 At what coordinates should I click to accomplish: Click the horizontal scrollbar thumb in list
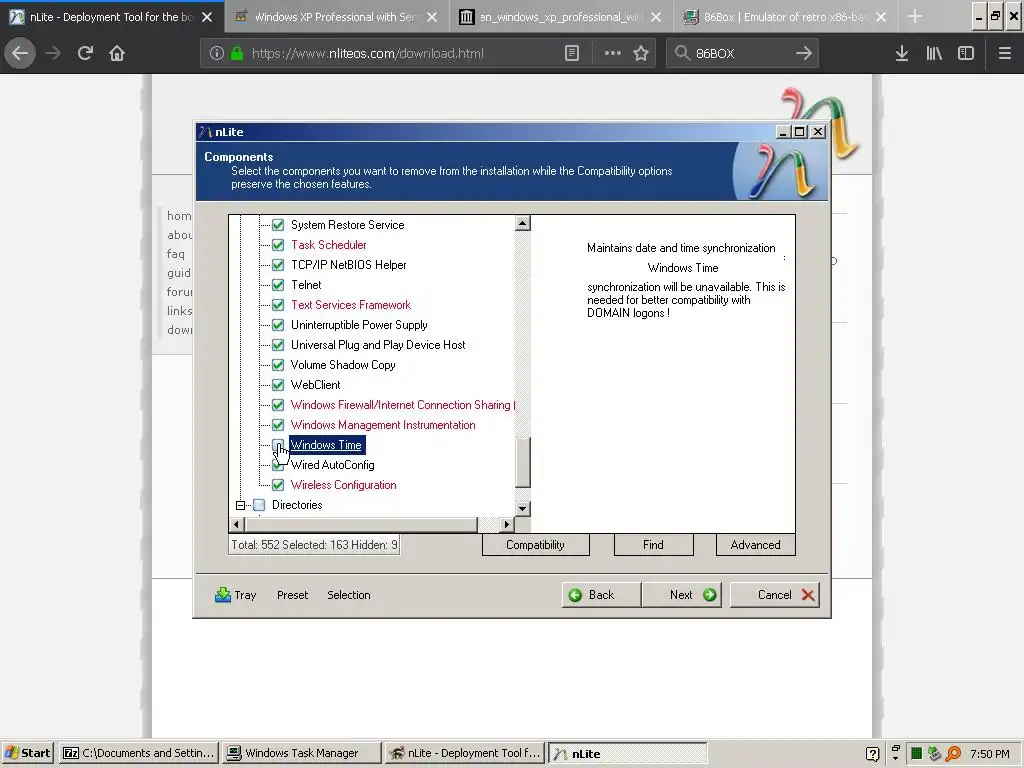point(361,524)
